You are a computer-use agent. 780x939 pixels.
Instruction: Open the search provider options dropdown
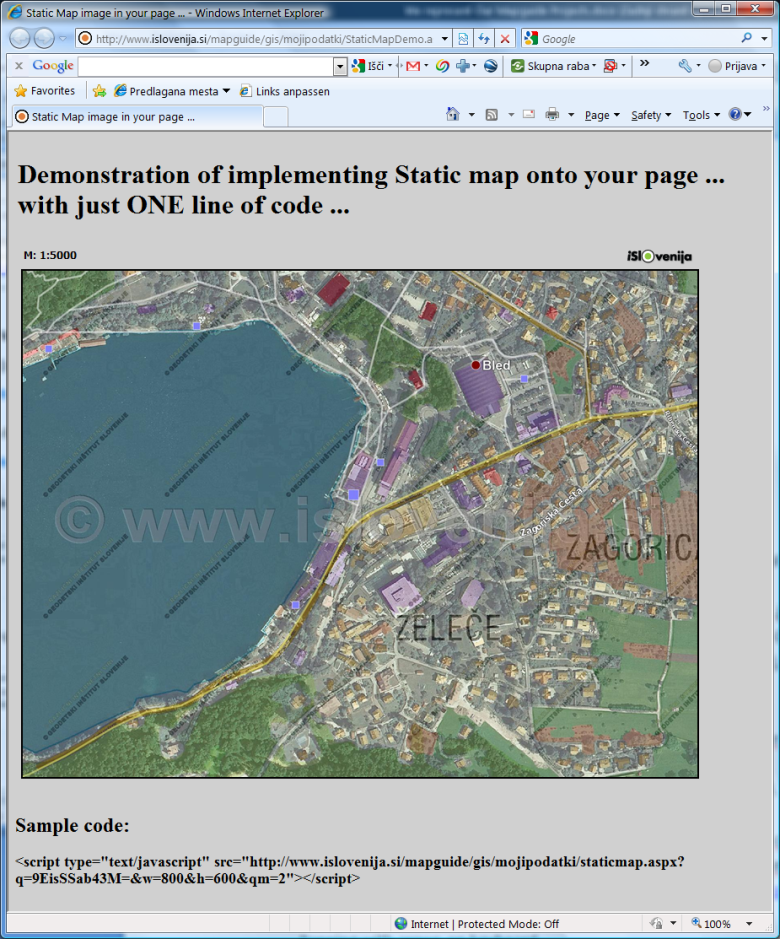point(764,39)
